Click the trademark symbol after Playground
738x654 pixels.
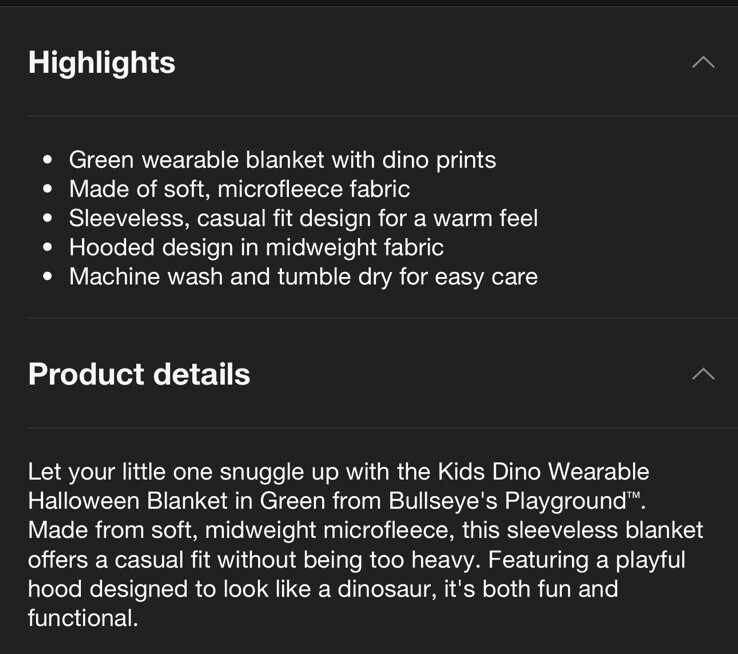(634, 495)
